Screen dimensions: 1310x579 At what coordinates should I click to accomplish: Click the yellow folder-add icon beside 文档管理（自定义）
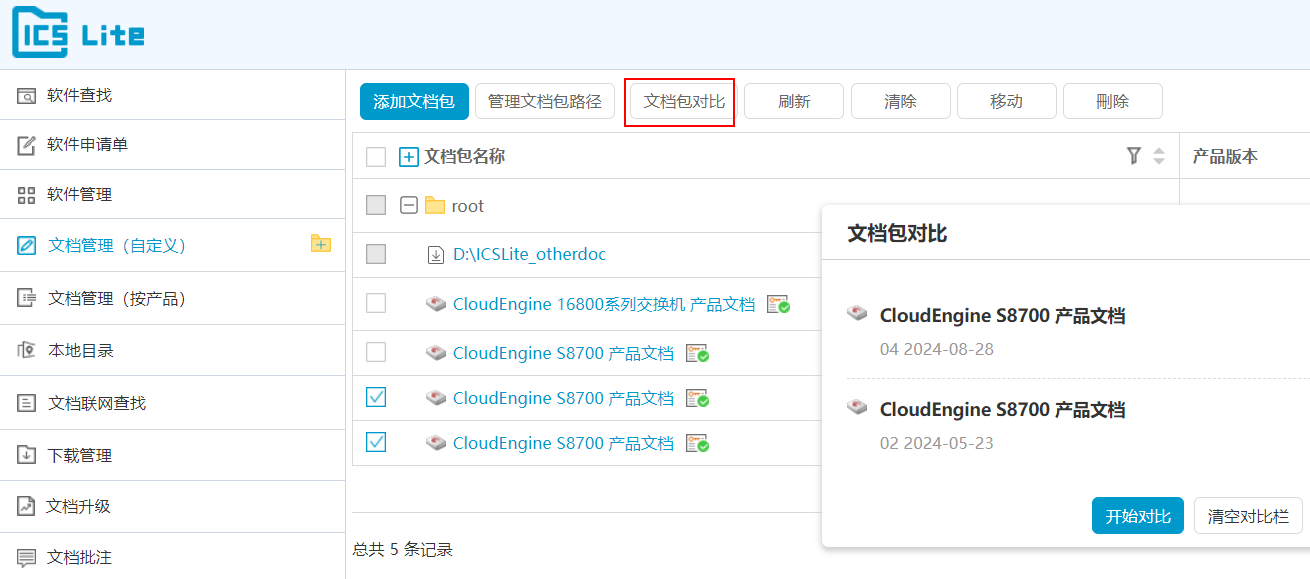coord(321,242)
